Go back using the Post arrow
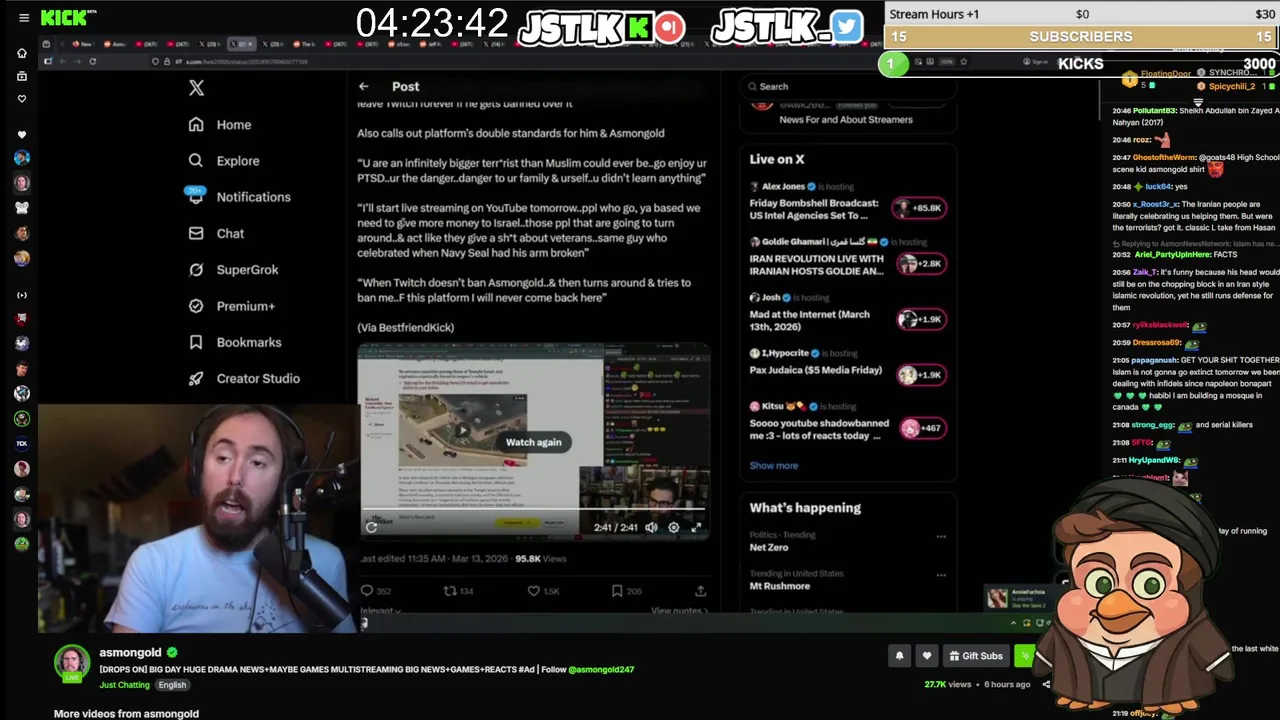1280x720 pixels. [364, 87]
